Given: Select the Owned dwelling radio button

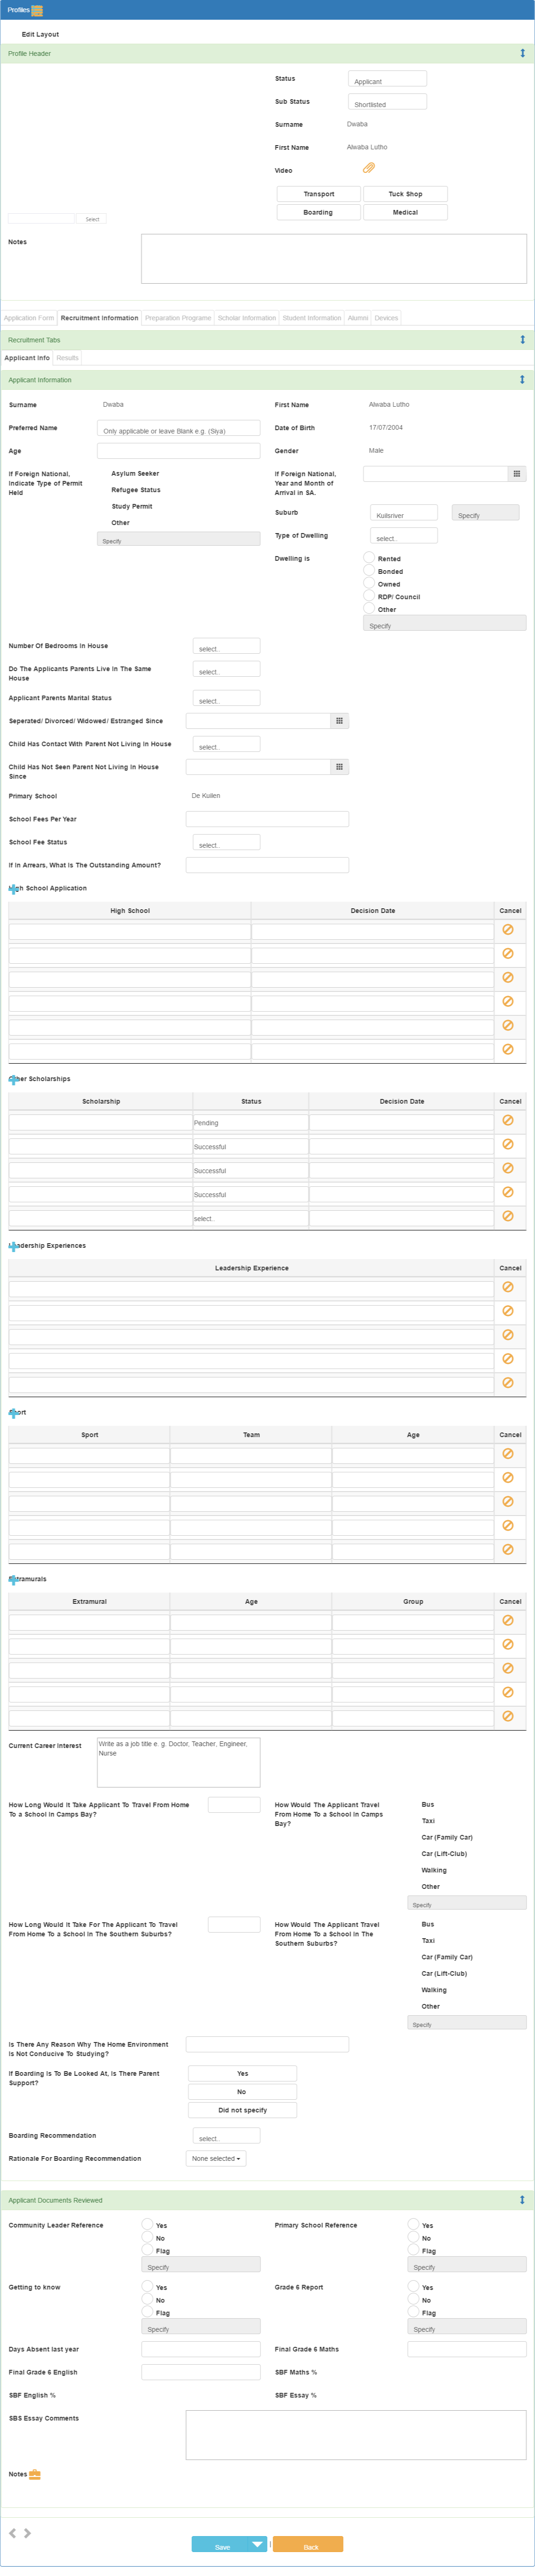Looking at the screenshot, I should click(x=369, y=583).
